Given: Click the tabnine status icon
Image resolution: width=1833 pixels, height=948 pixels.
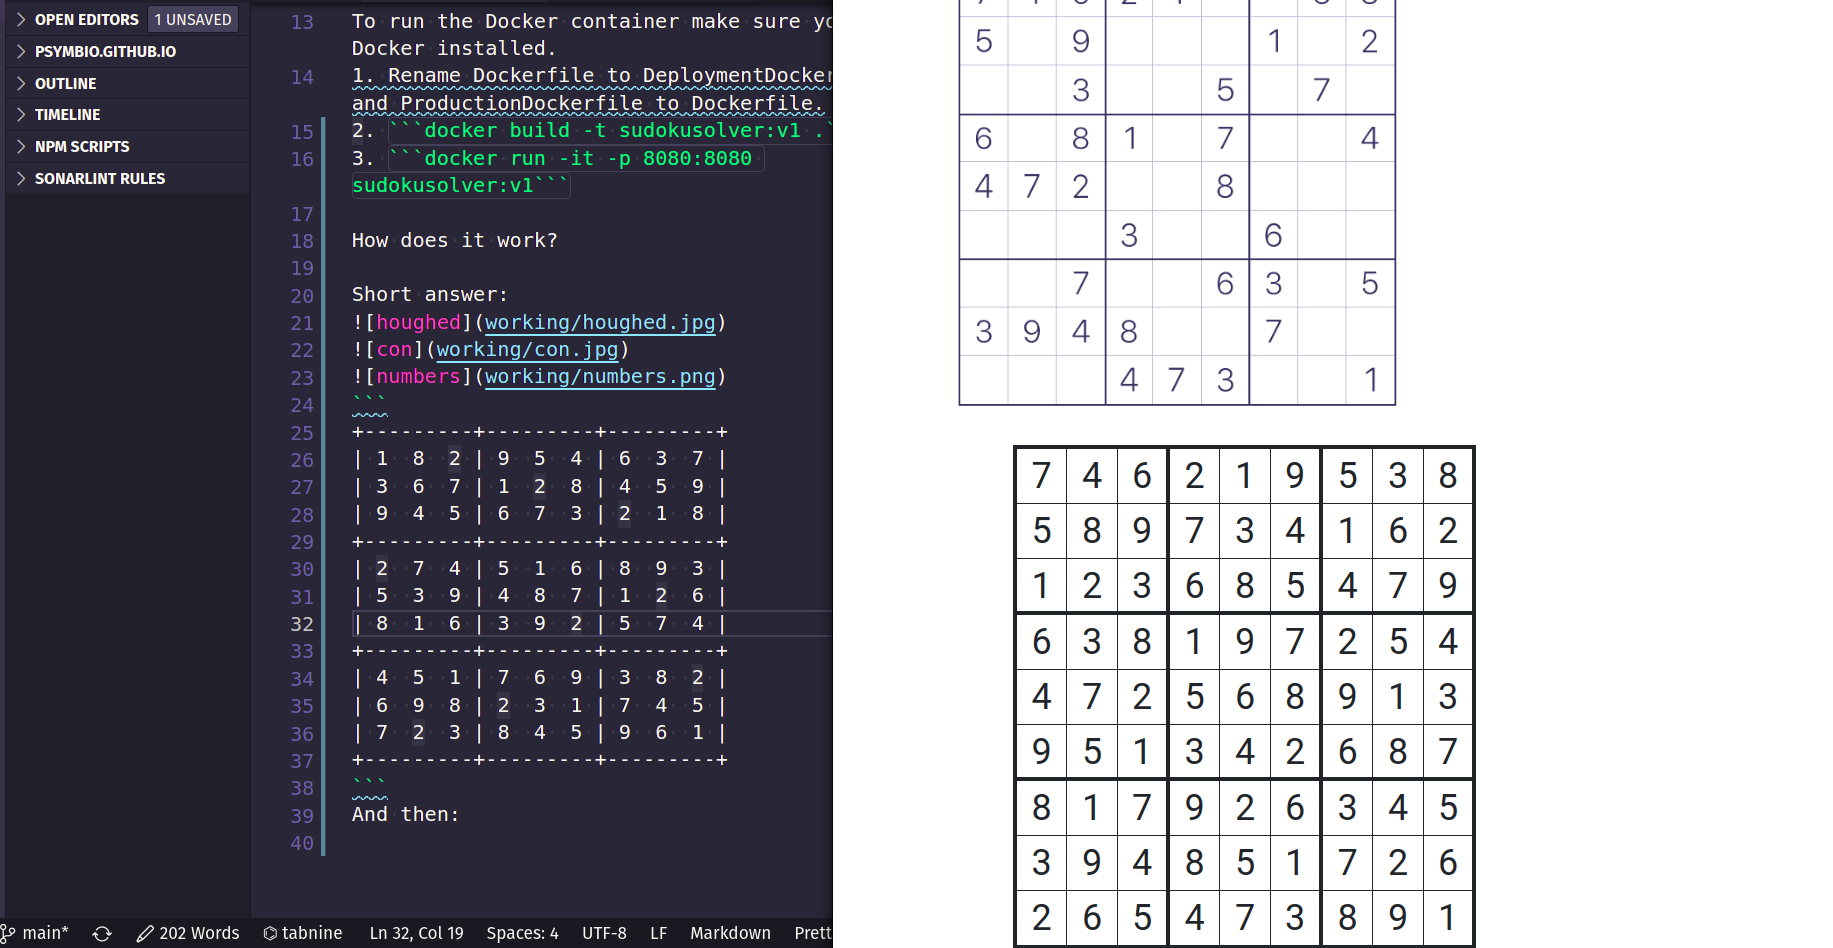Looking at the screenshot, I should pos(270,933).
